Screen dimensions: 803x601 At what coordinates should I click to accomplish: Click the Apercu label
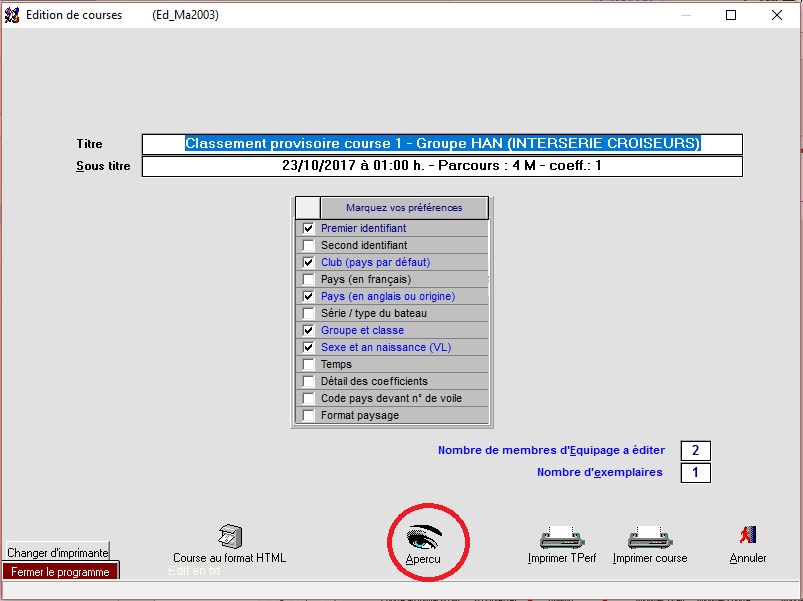pyautogui.click(x=423, y=559)
